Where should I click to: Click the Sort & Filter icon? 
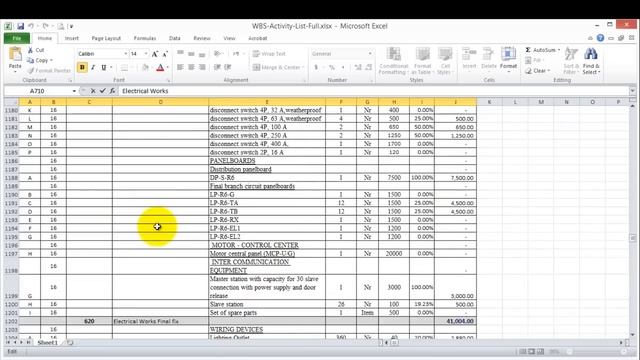click(x=571, y=54)
